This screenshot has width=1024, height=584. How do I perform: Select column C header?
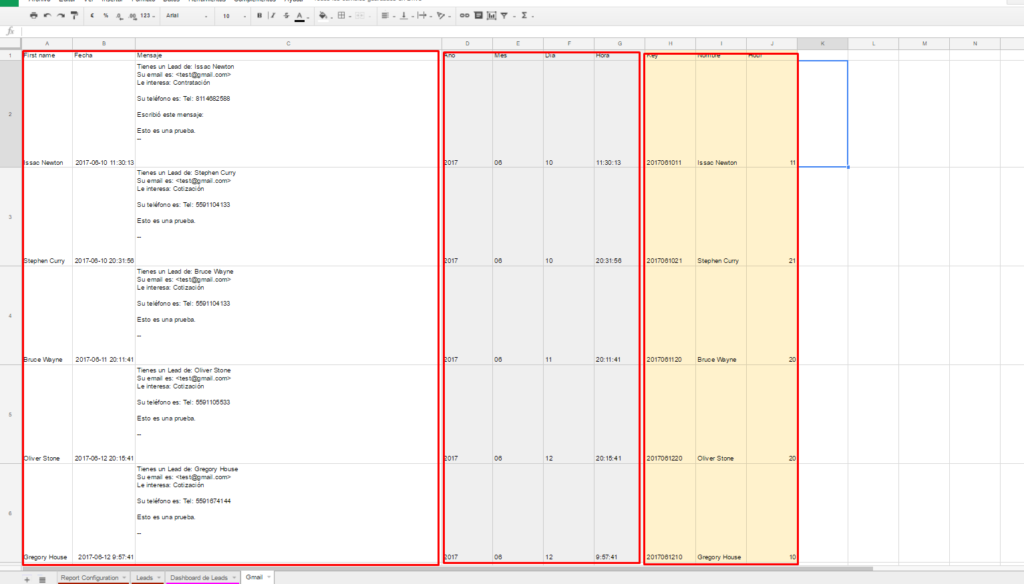(x=288, y=44)
